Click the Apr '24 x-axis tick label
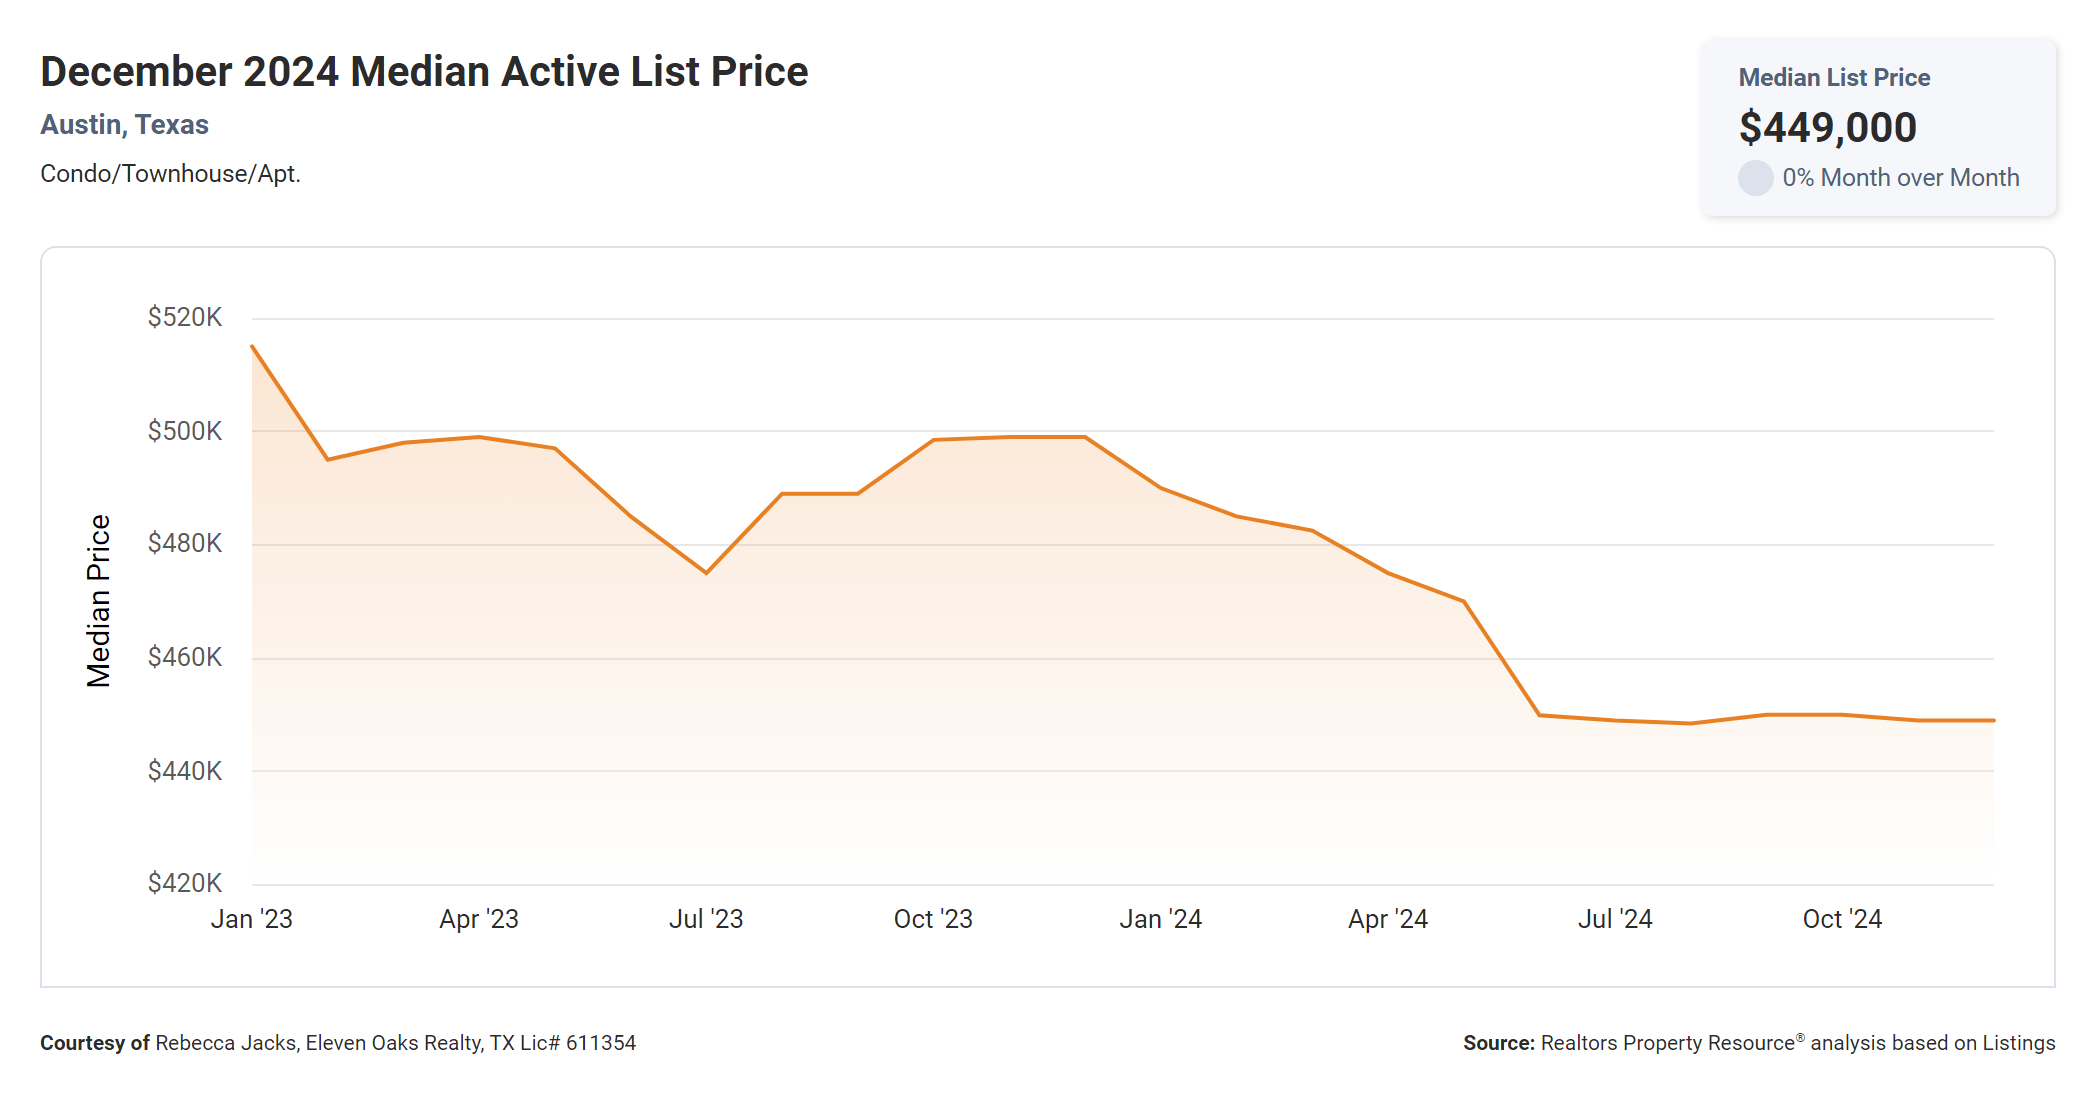The width and height of the screenshot is (2096, 1100). coord(1388,920)
